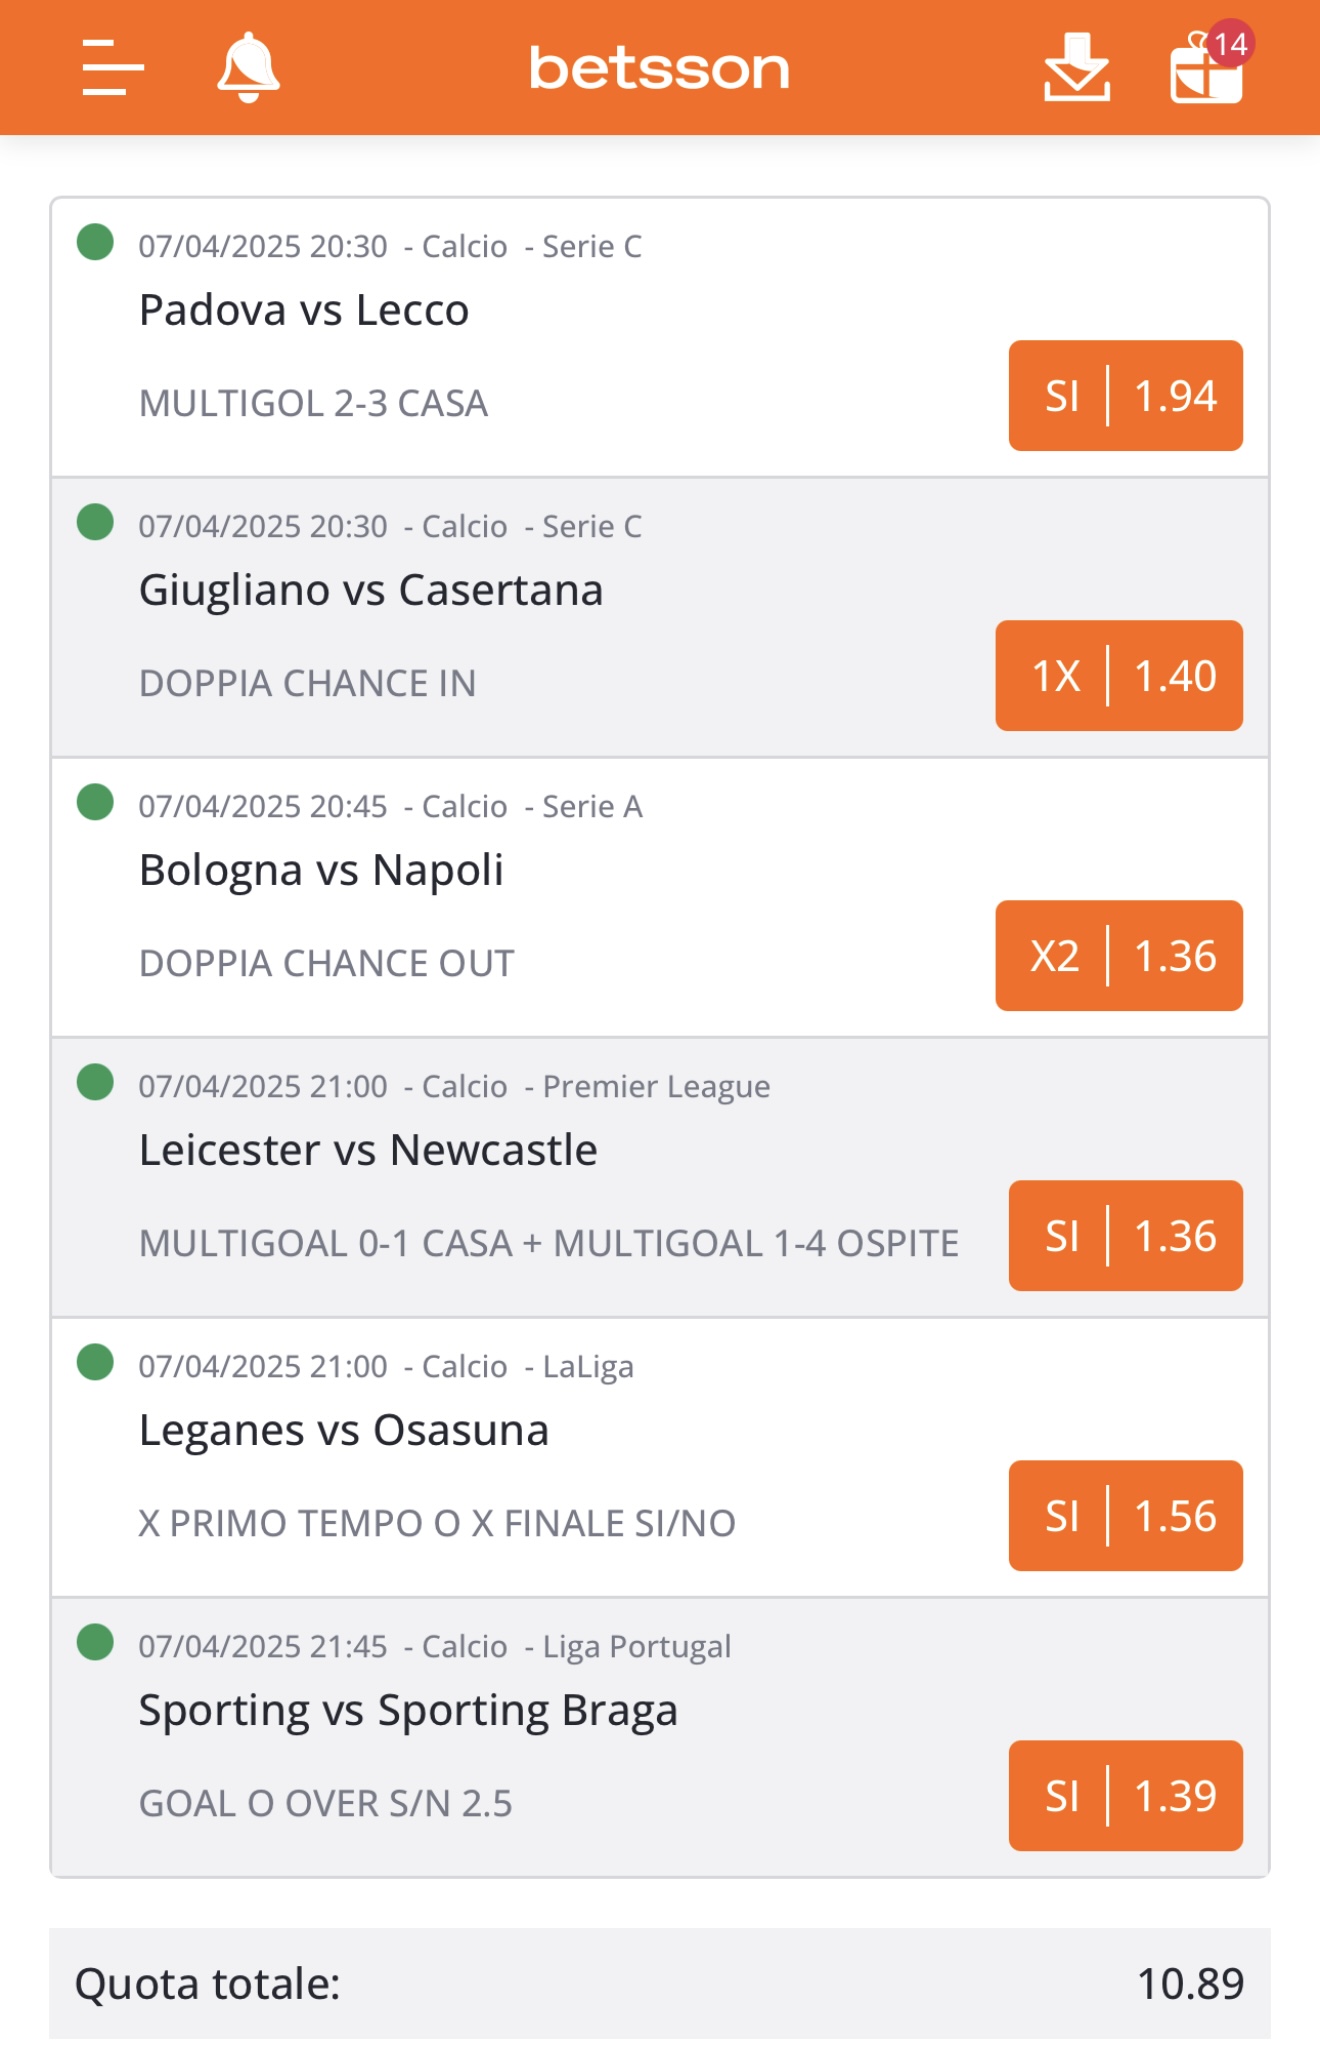Viewport: 1320px width, 2061px height.
Task: Tap the green status dot for Bologna vs Napoli
Action: tap(95, 802)
